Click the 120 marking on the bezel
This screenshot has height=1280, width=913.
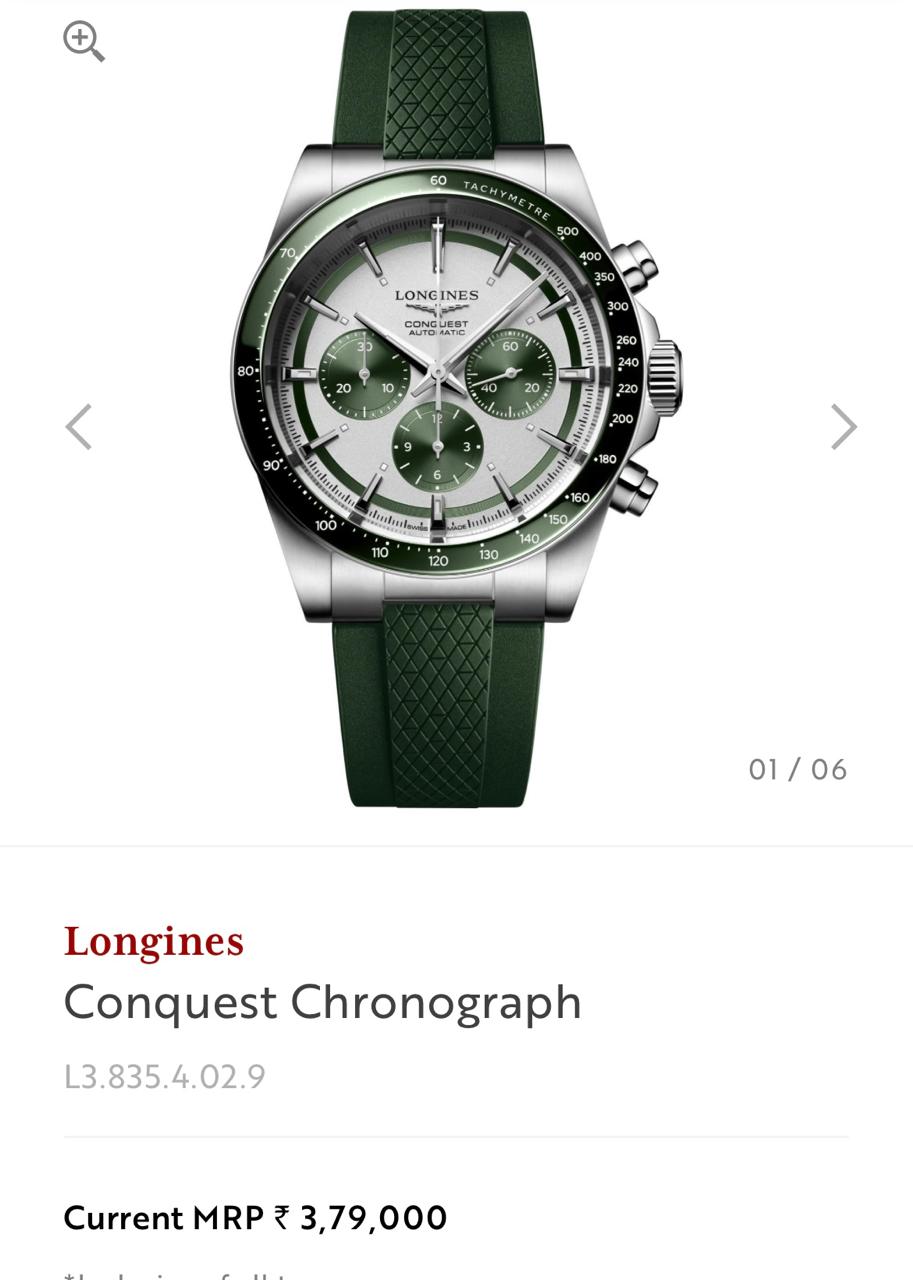(438, 560)
